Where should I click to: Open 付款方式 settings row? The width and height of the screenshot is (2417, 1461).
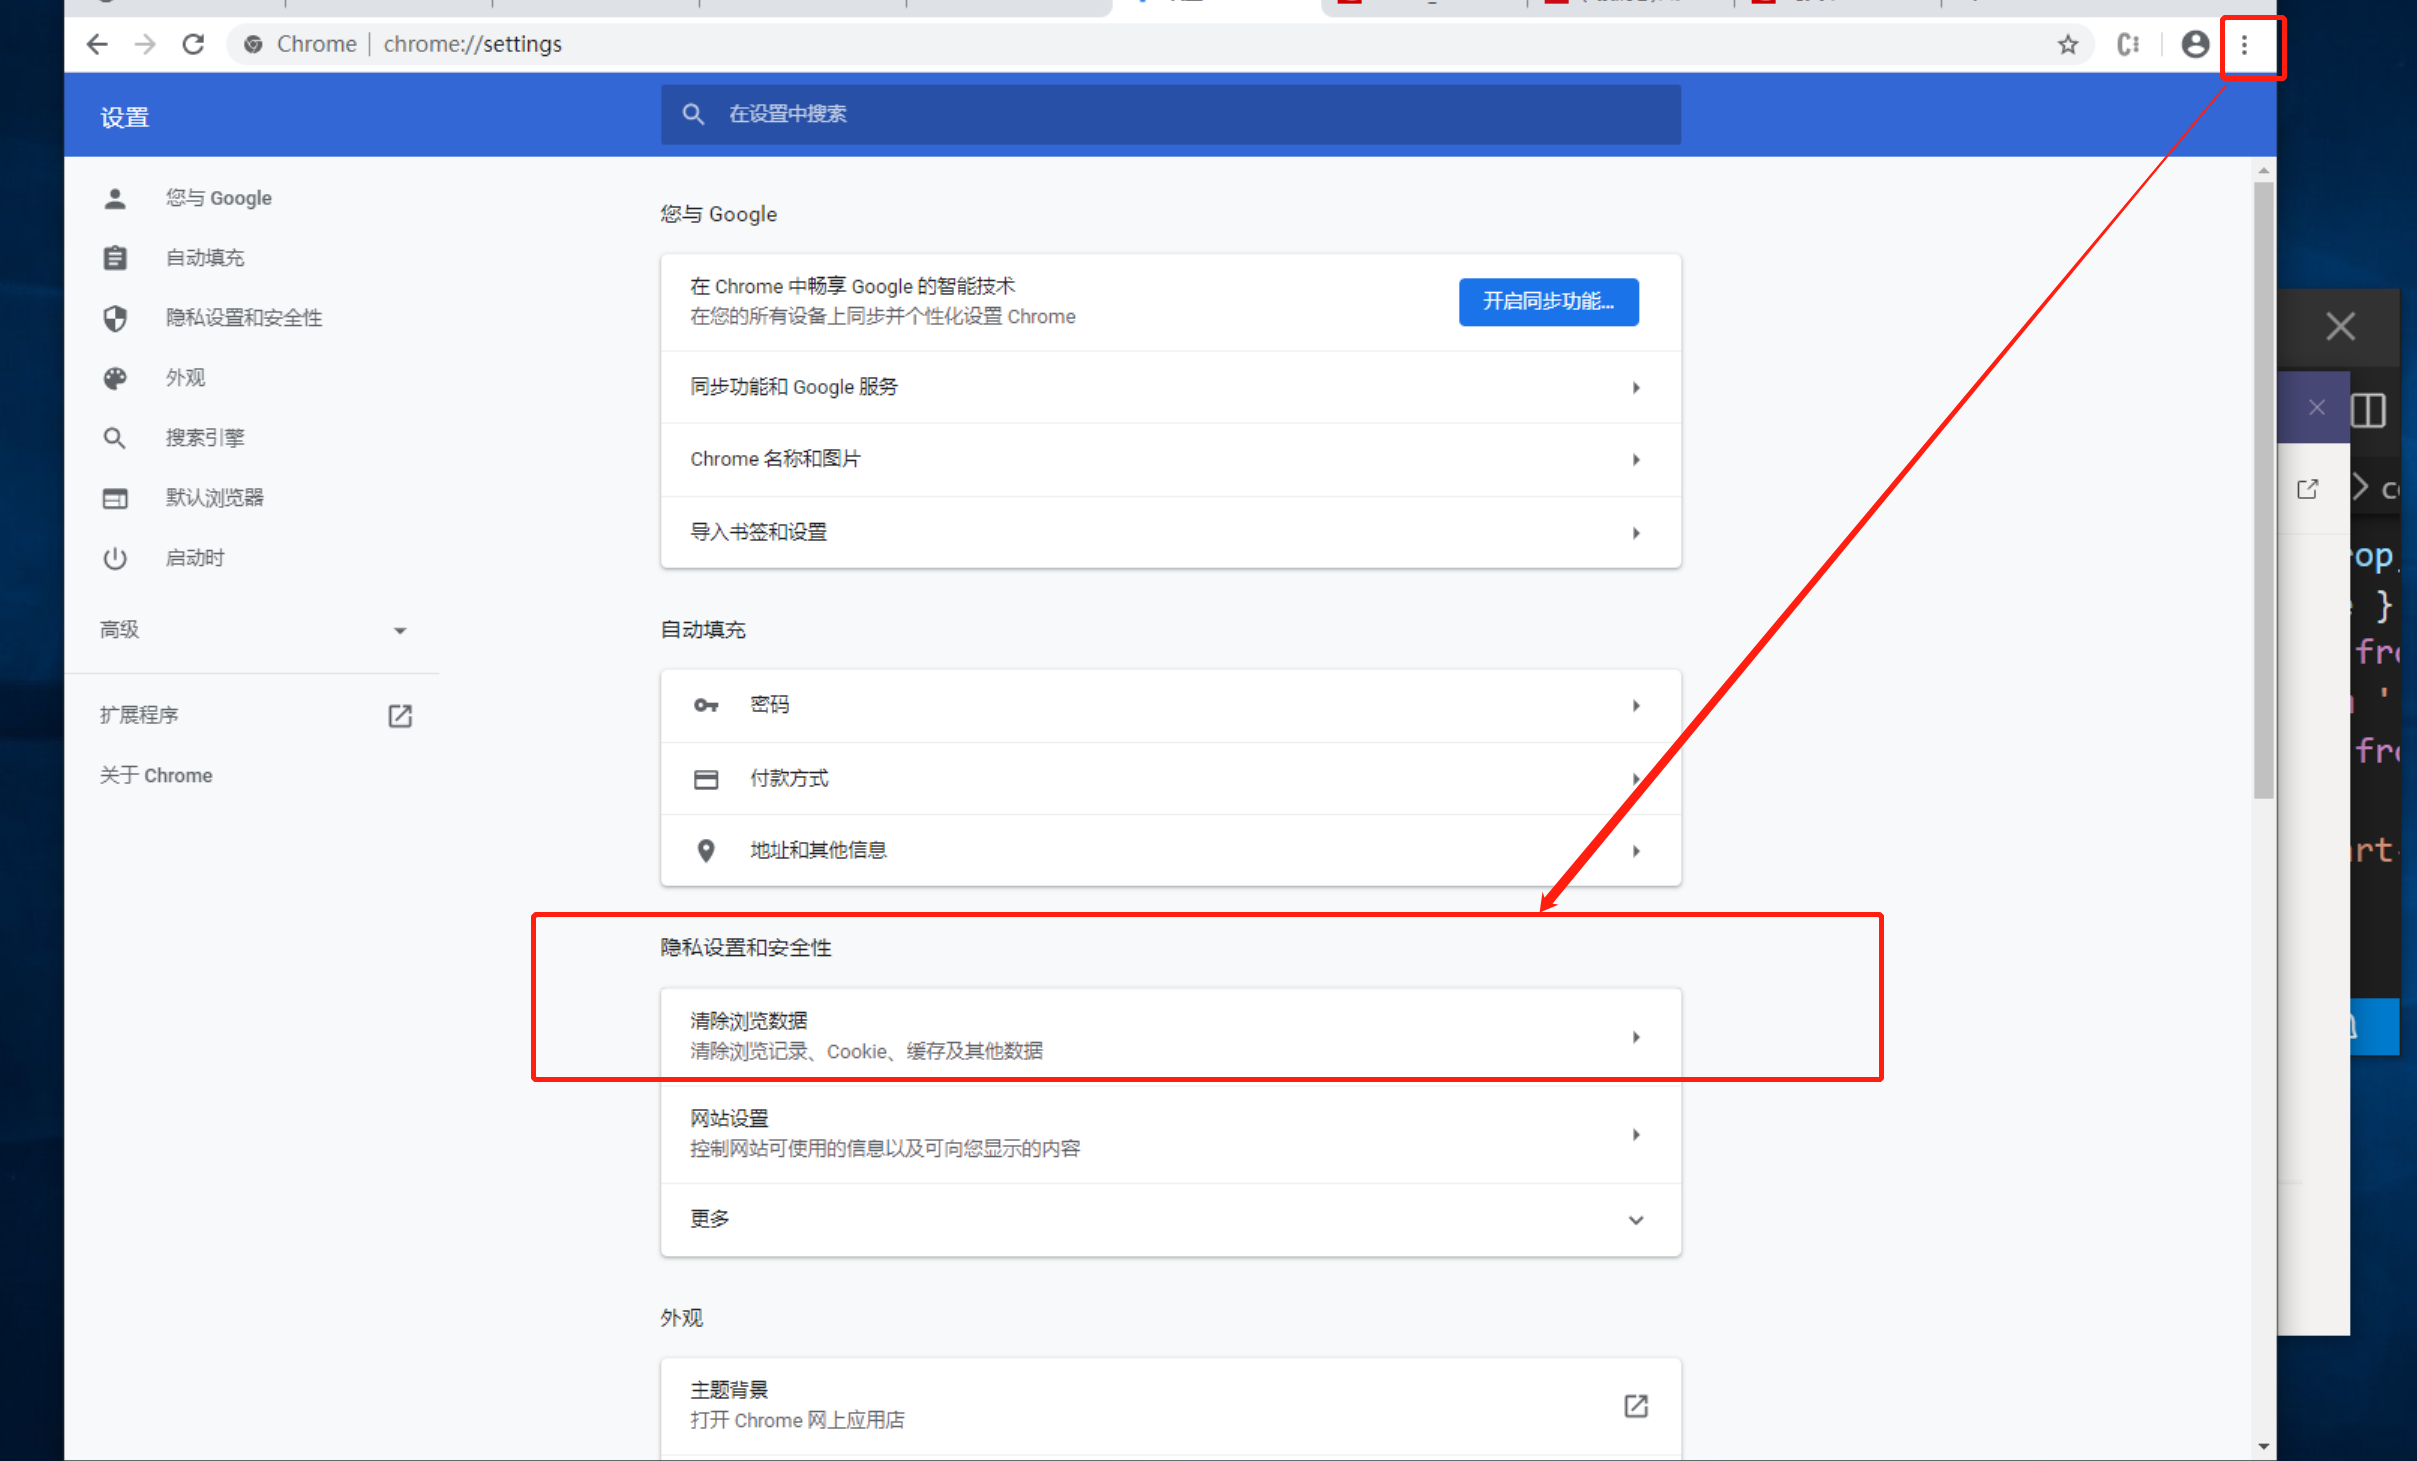point(1170,778)
